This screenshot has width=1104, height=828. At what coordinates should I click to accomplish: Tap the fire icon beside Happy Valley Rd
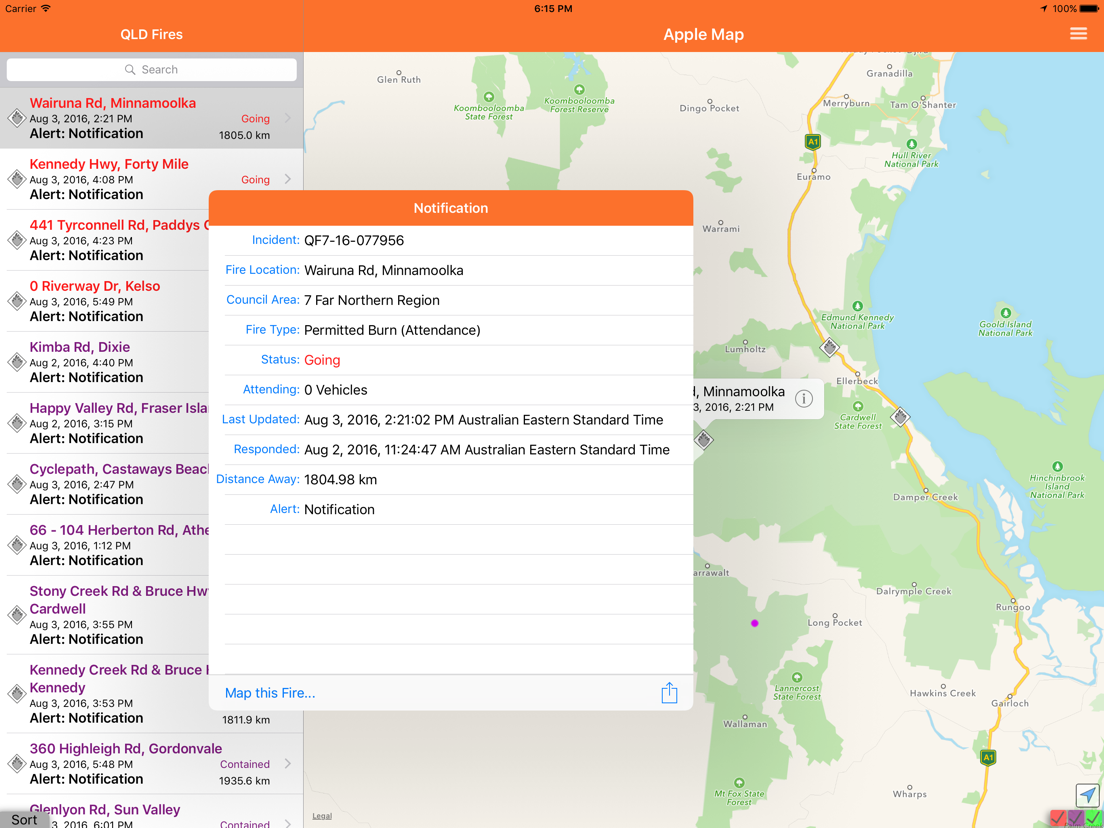17,422
